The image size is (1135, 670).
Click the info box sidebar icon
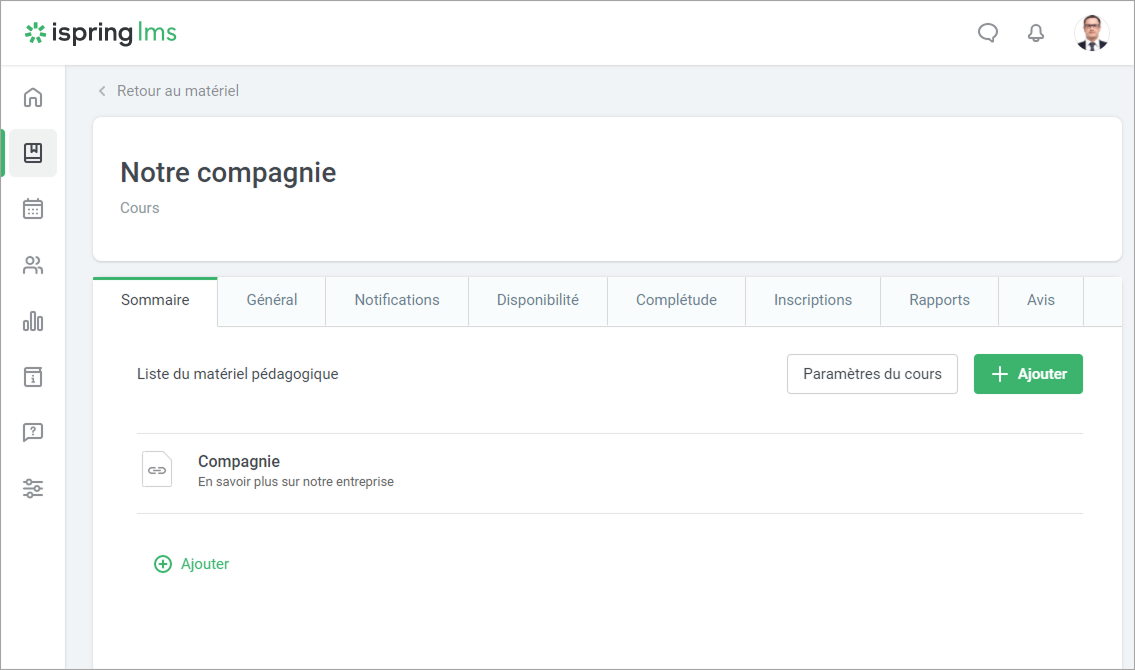[x=33, y=377]
